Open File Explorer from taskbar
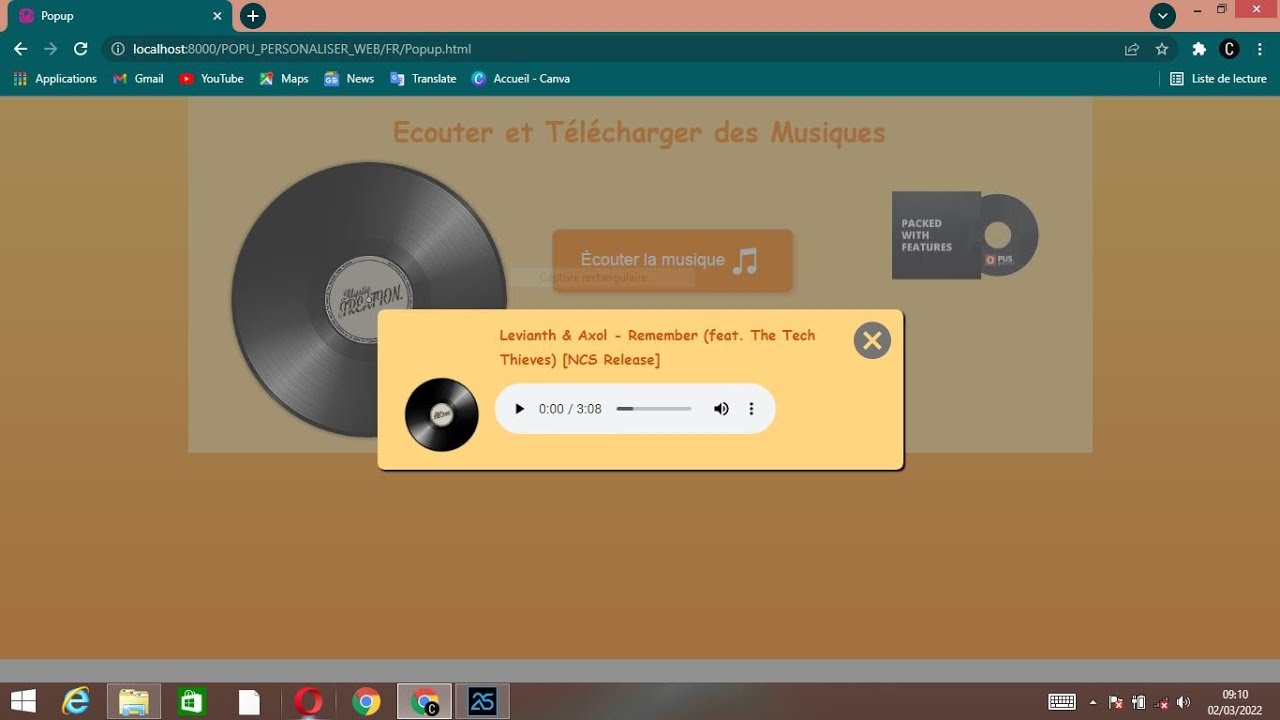Image resolution: width=1280 pixels, height=720 pixels. pyautogui.click(x=134, y=702)
